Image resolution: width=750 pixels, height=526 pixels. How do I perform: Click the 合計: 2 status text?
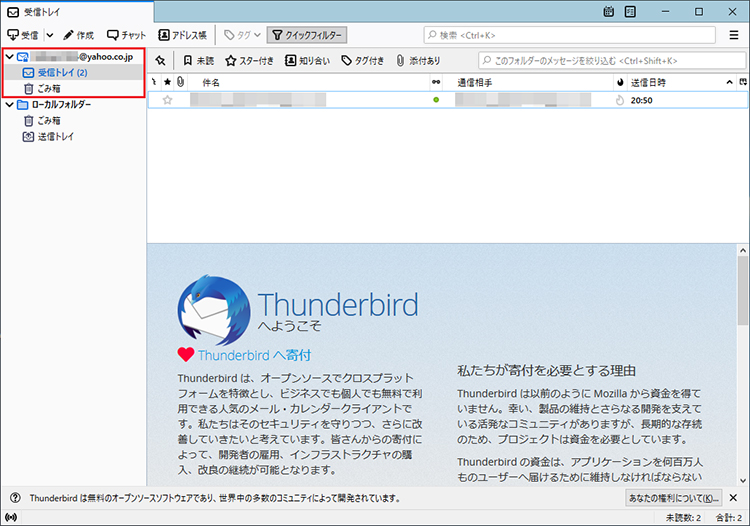coord(729,517)
